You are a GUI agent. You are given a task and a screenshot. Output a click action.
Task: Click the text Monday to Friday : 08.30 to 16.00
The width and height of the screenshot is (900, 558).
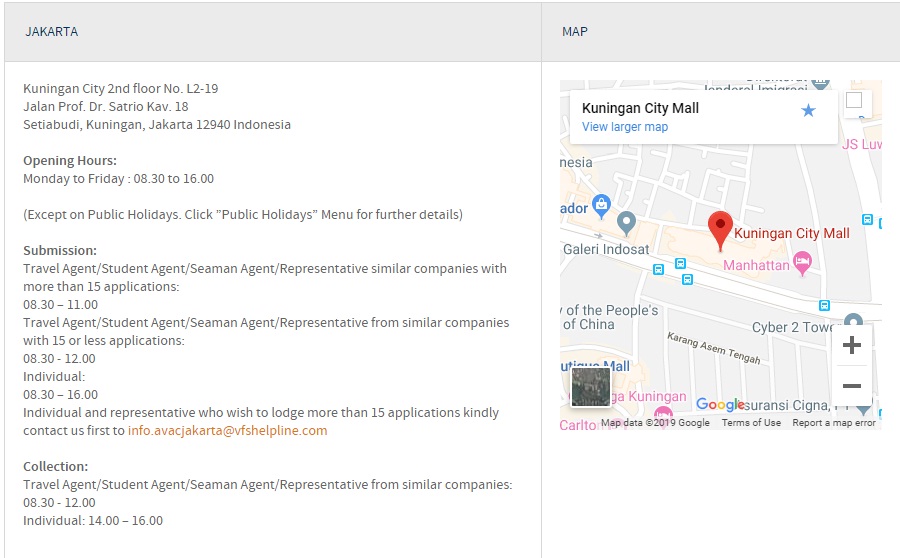click(118, 179)
